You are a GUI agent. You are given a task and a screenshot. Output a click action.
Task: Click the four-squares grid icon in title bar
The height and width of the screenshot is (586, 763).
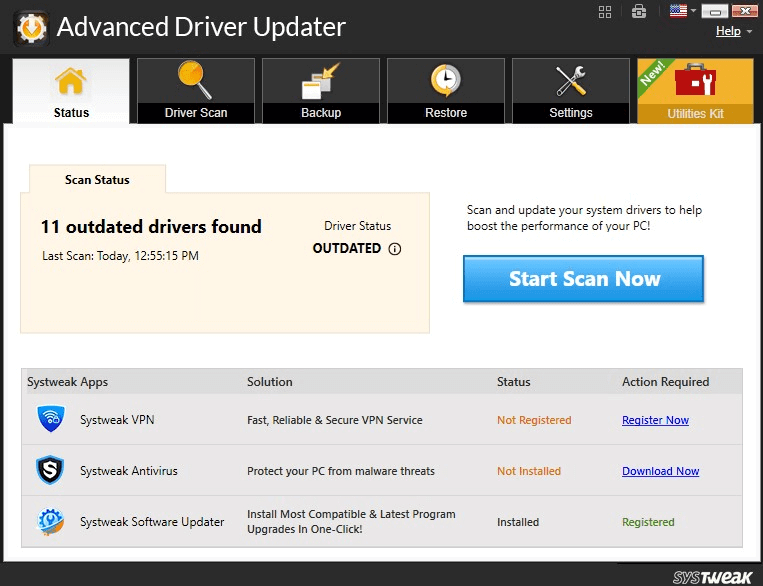[605, 11]
